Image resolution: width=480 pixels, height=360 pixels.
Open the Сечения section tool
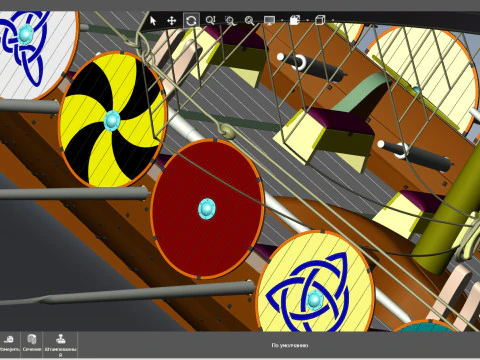tap(32, 344)
